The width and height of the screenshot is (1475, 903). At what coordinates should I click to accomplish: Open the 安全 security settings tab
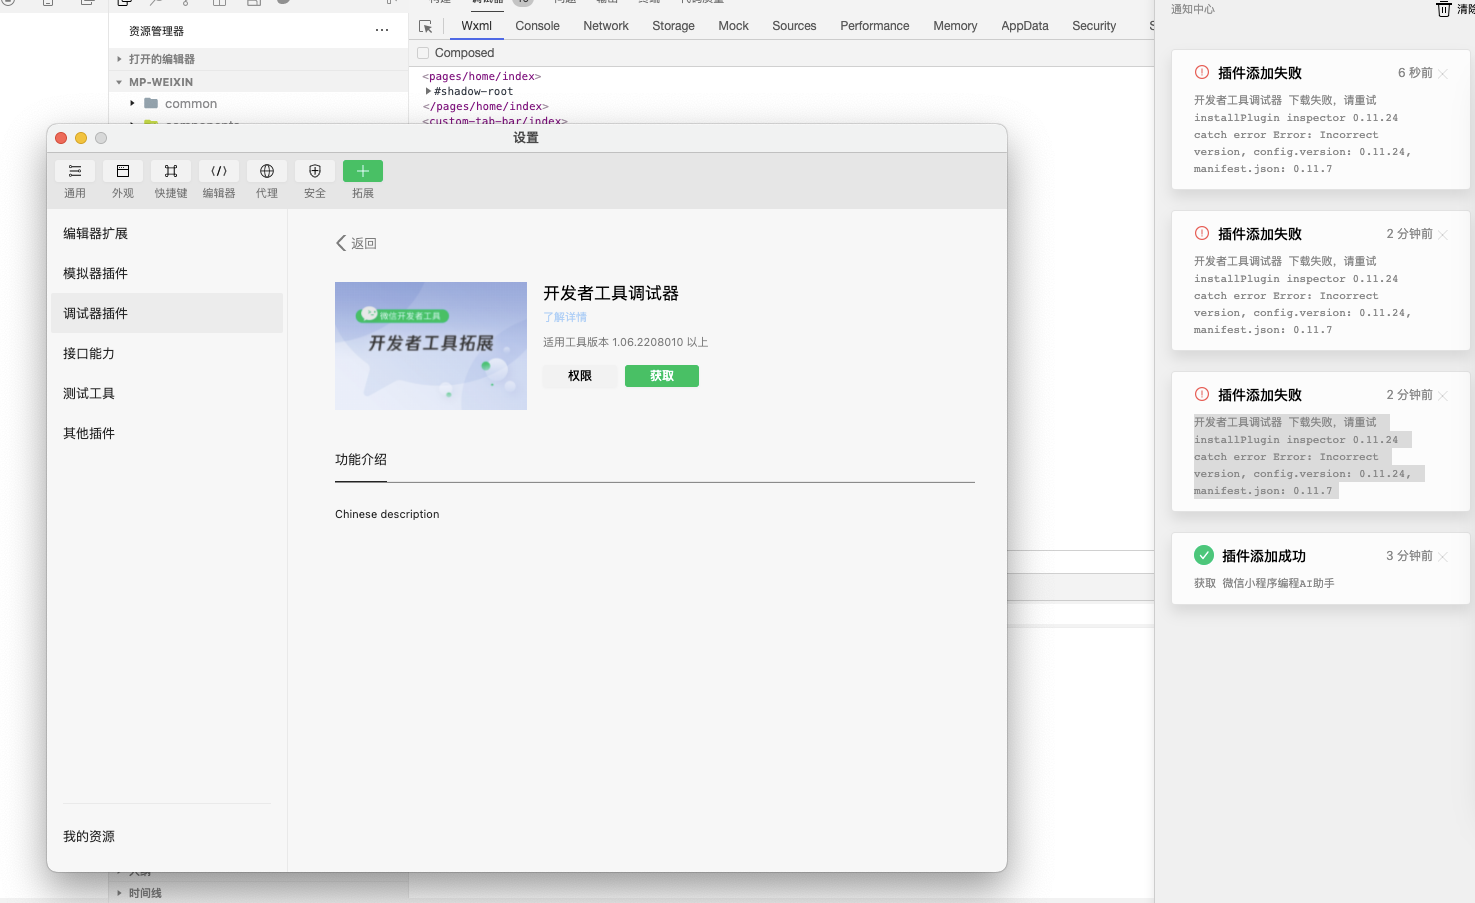pos(315,180)
